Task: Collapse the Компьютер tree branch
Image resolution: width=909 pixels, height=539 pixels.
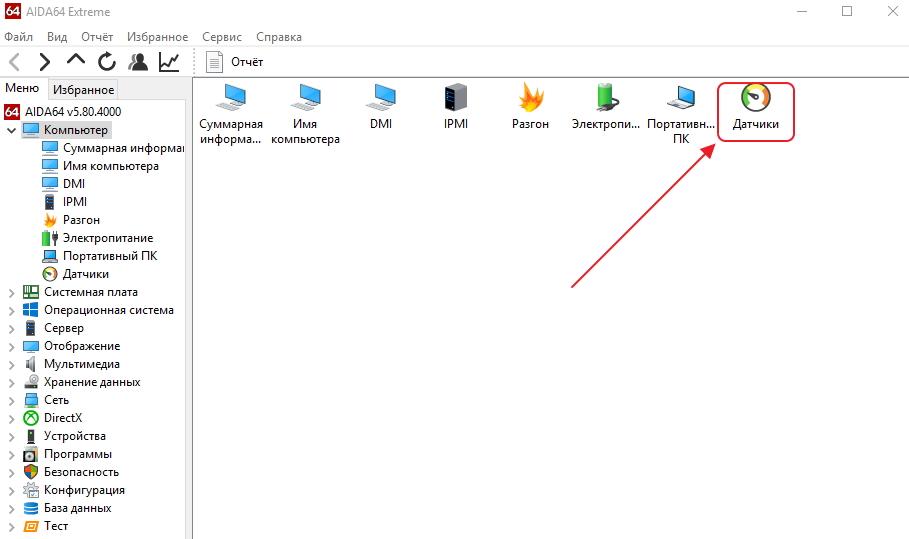Action: point(11,130)
